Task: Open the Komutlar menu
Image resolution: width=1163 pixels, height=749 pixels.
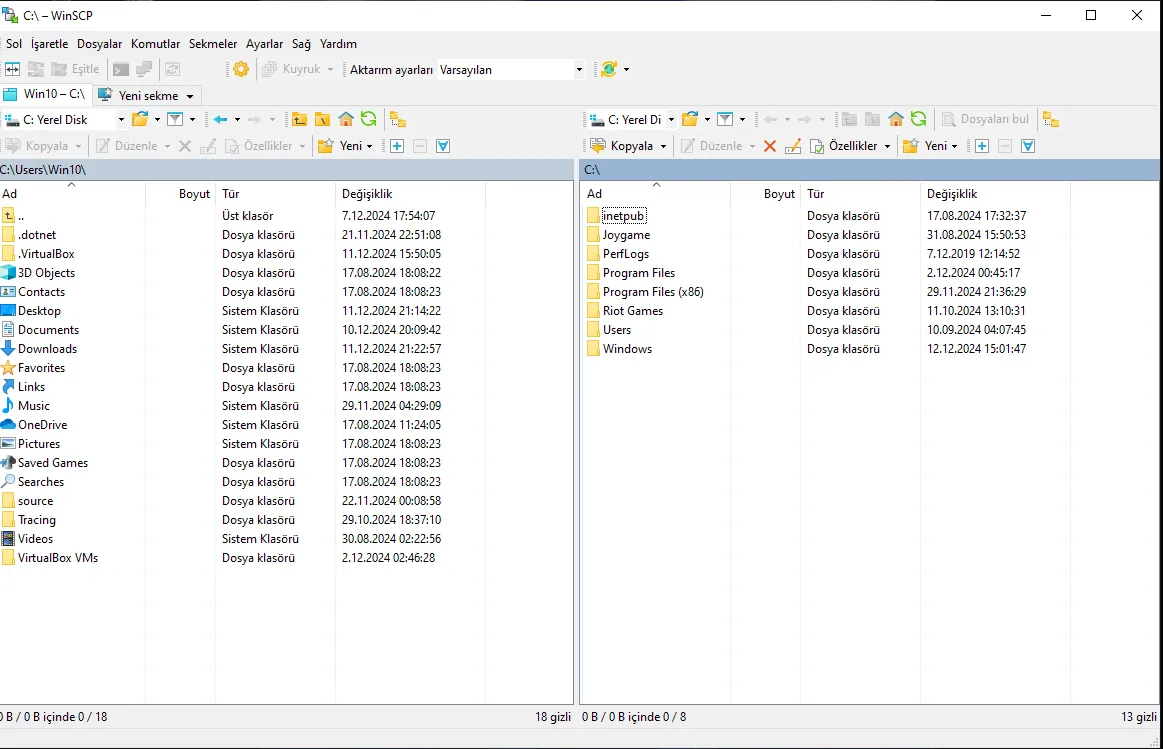Action: pos(156,44)
